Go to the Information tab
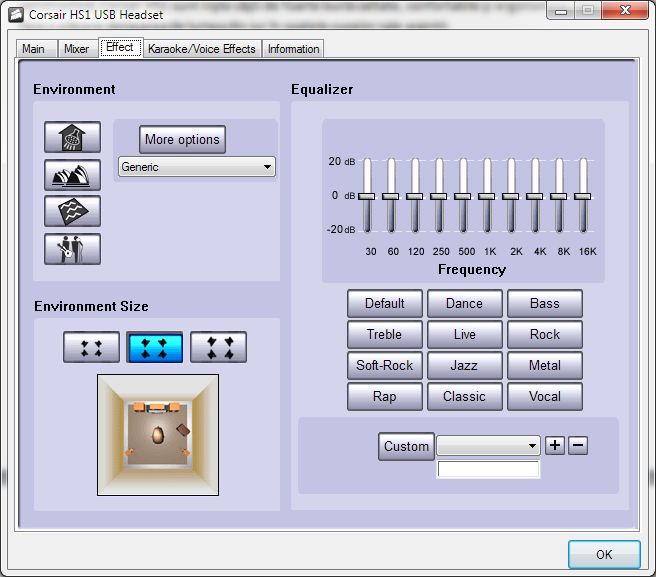 tap(293, 49)
